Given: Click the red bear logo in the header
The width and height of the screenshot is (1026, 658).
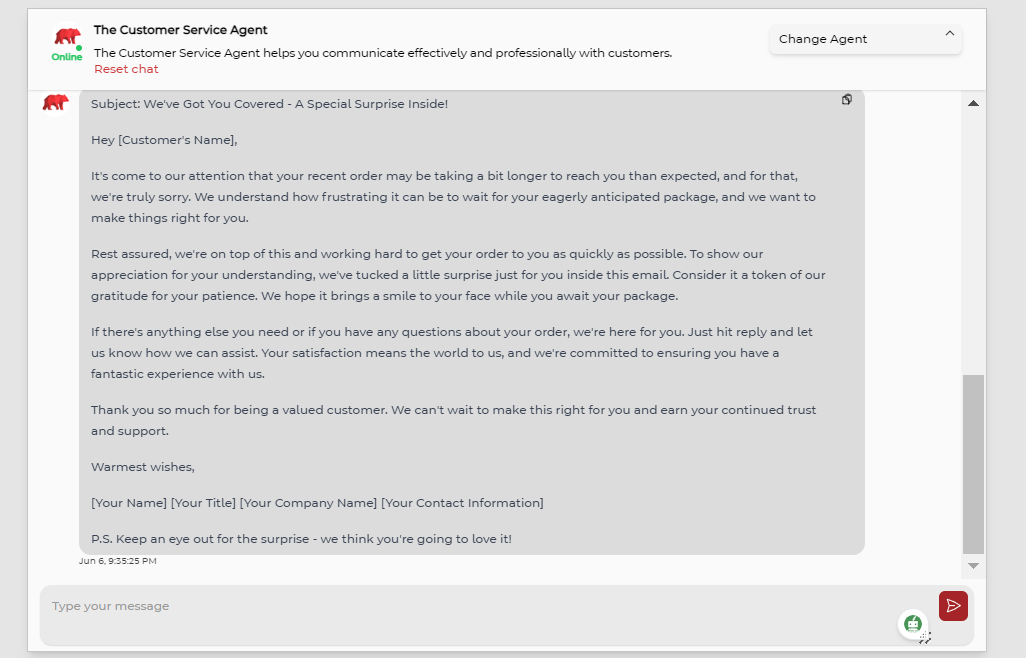Looking at the screenshot, I should tap(67, 37).
